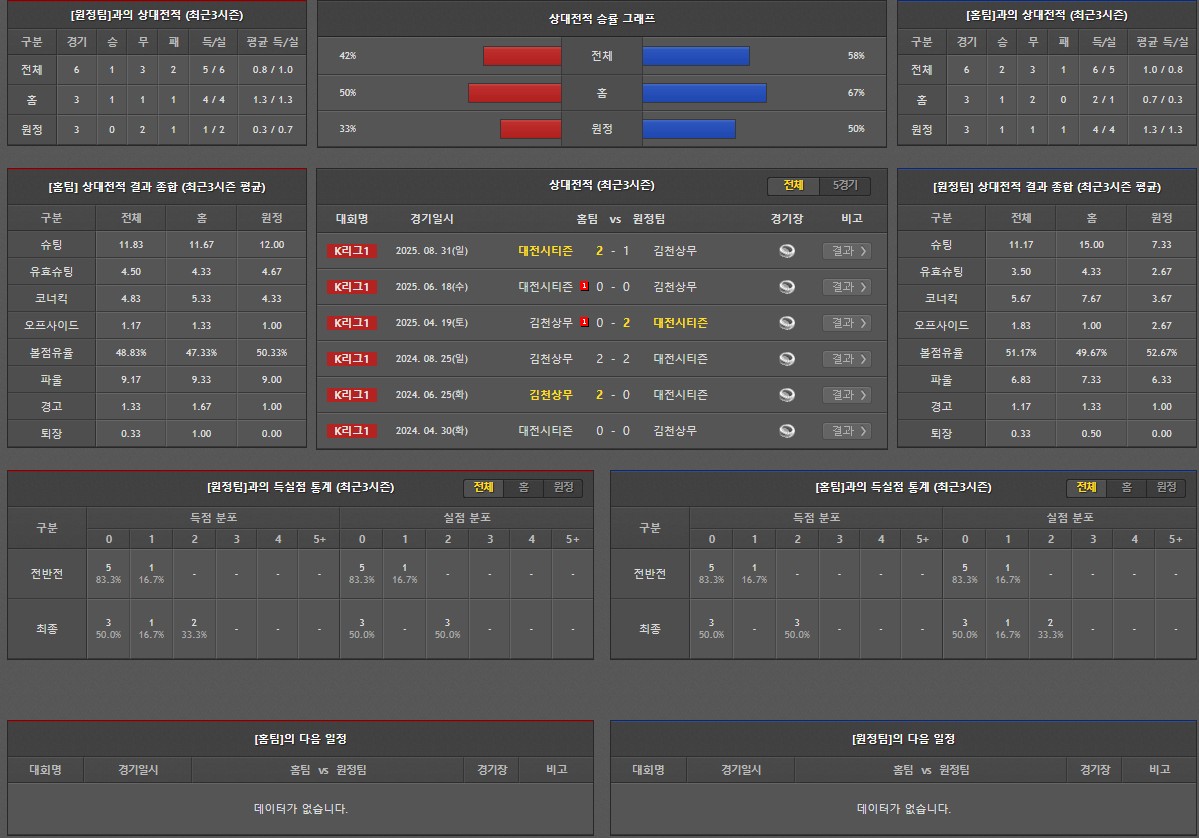Click stadium icon for 2025. 06. 18 match
The image size is (1199, 838).
pyautogui.click(x=787, y=287)
